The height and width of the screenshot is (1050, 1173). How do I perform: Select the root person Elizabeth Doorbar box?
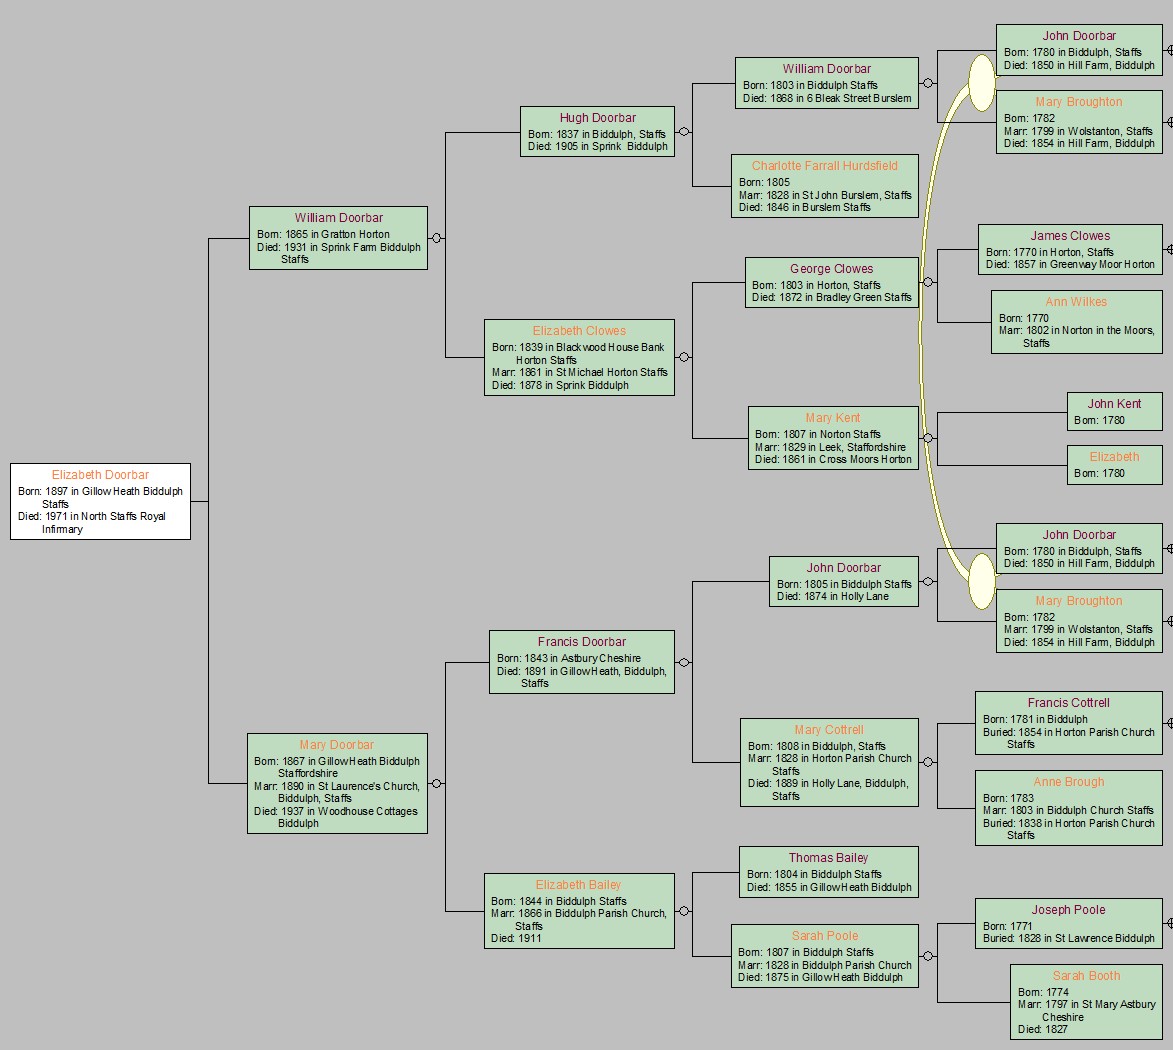[100, 501]
